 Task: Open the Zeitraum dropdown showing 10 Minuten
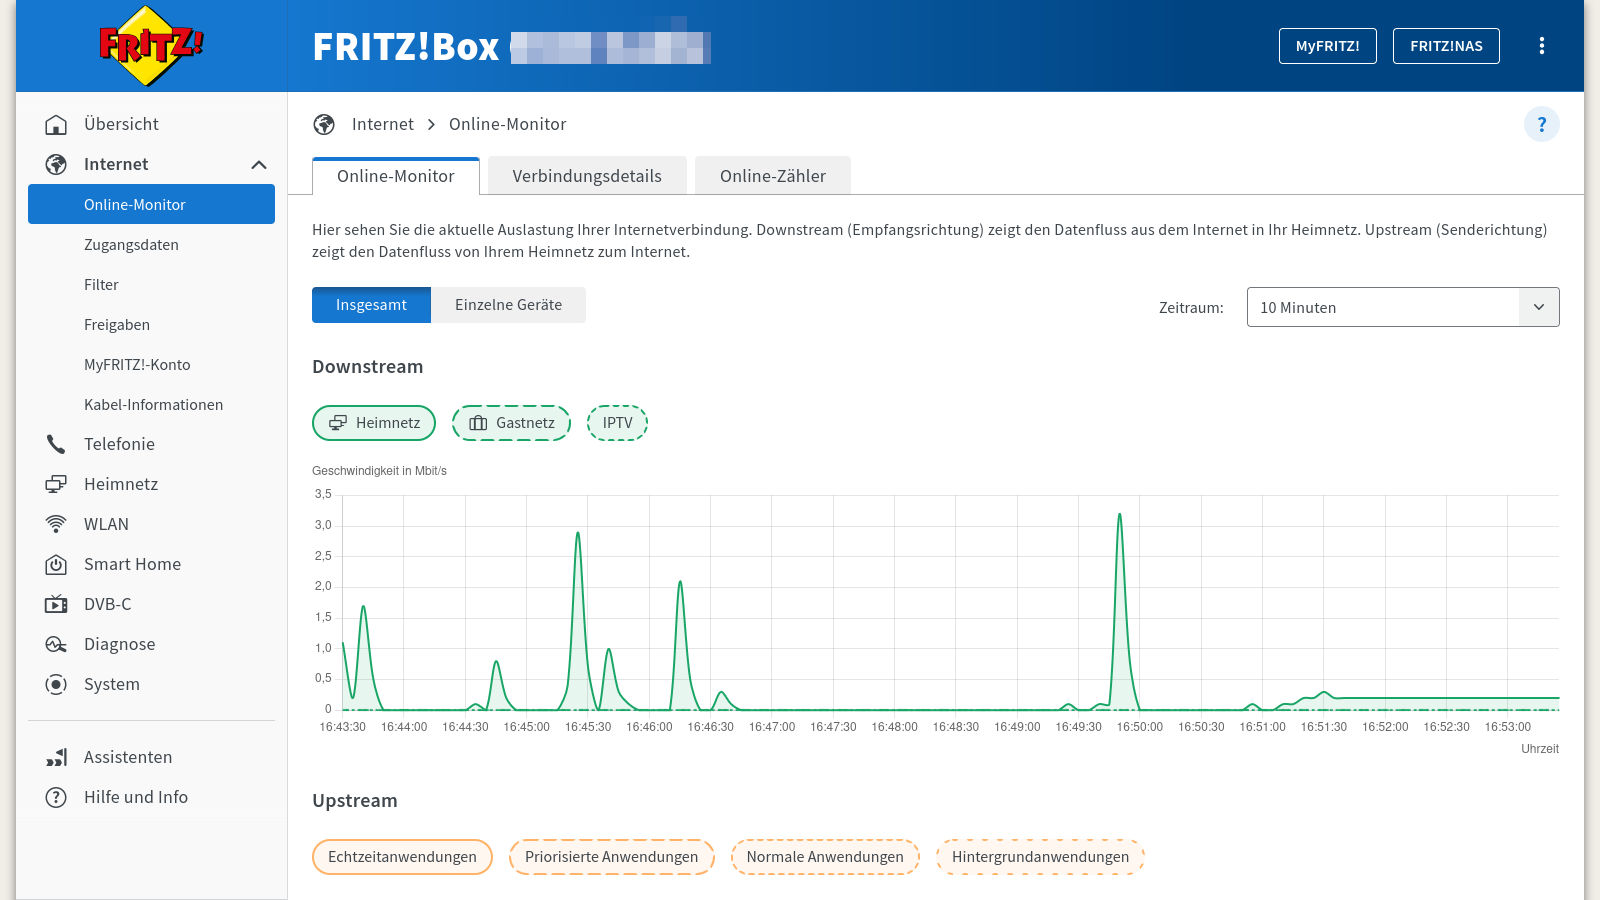tap(1402, 307)
